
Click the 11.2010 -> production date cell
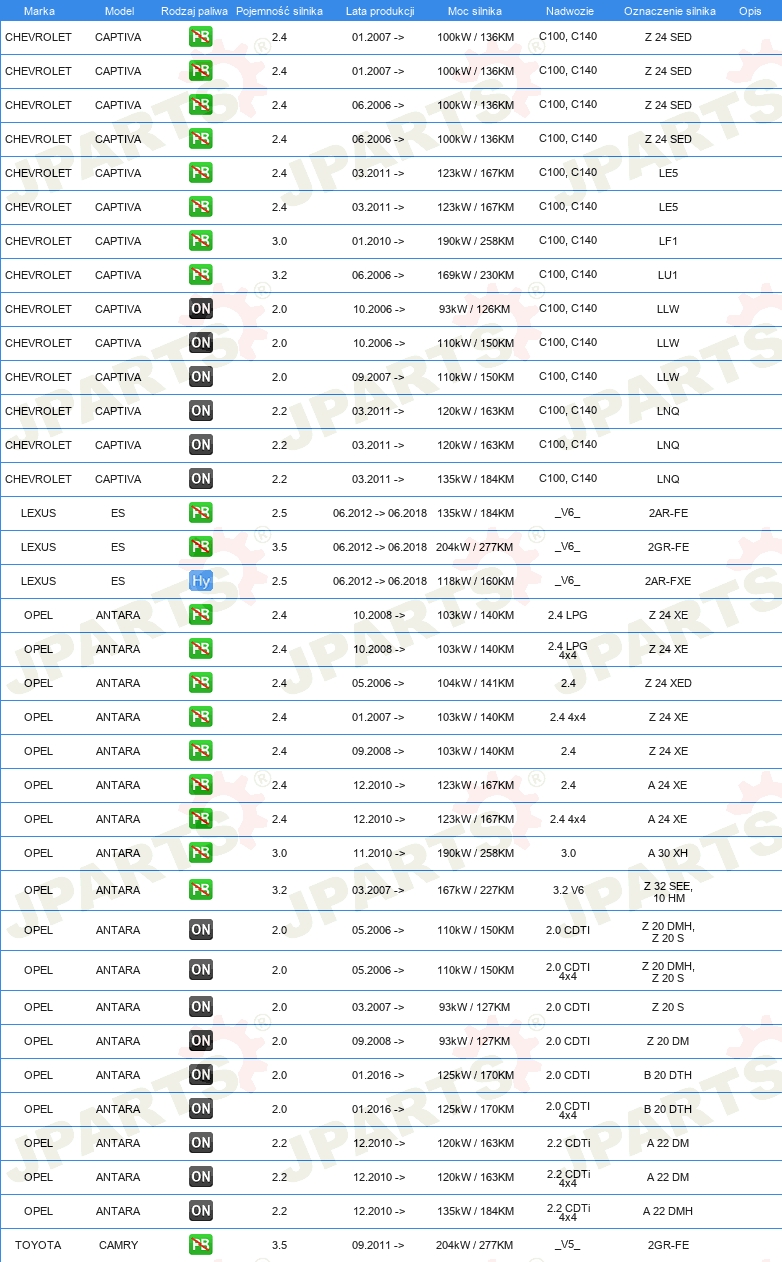tap(378, 853)
